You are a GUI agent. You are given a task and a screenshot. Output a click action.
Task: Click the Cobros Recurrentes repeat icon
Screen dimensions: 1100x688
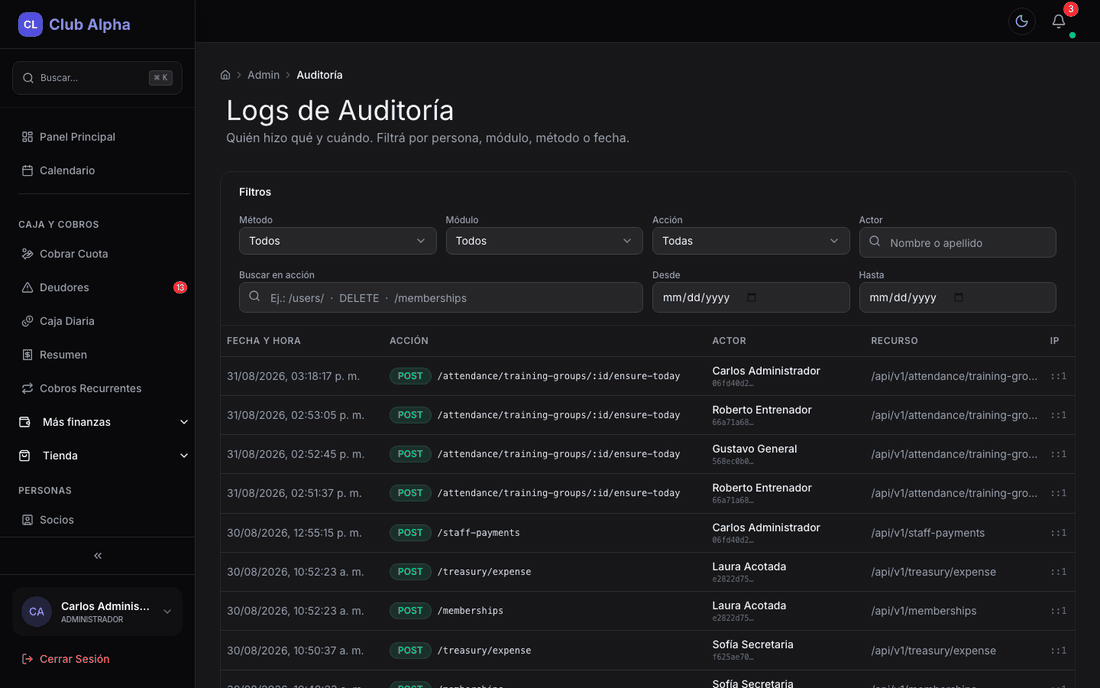27,389
